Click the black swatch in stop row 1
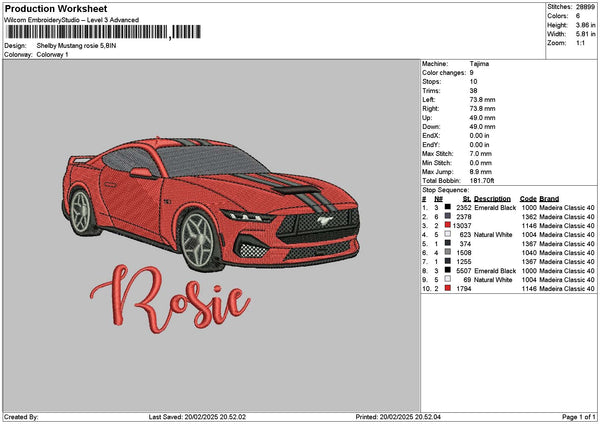 [x=447, y=207]
